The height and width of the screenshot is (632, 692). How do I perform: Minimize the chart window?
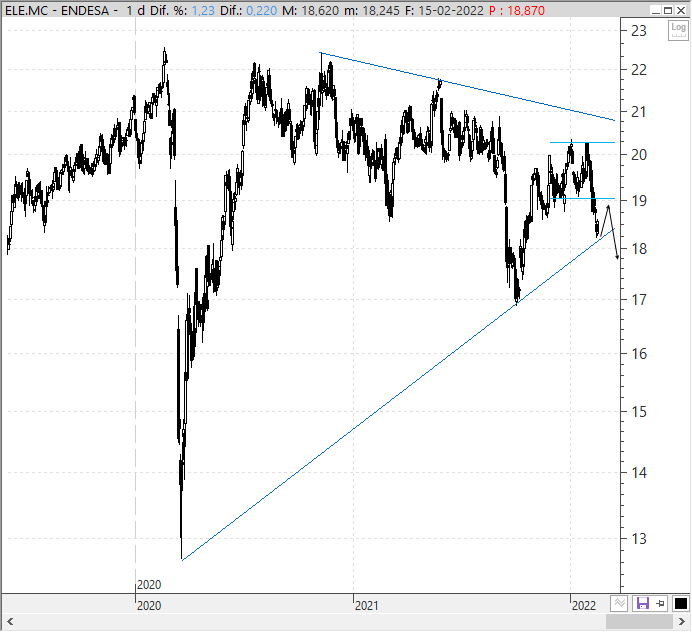(x=656, y=10)
